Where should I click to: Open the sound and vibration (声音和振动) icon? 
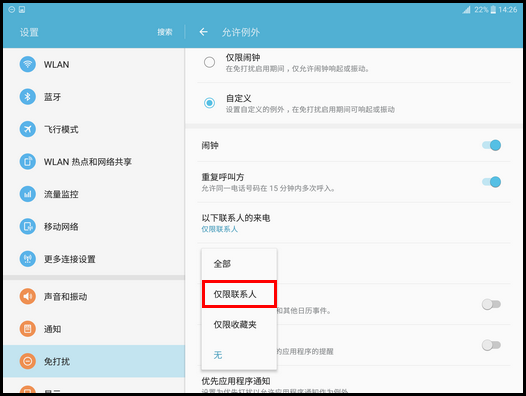pos(28,296)
